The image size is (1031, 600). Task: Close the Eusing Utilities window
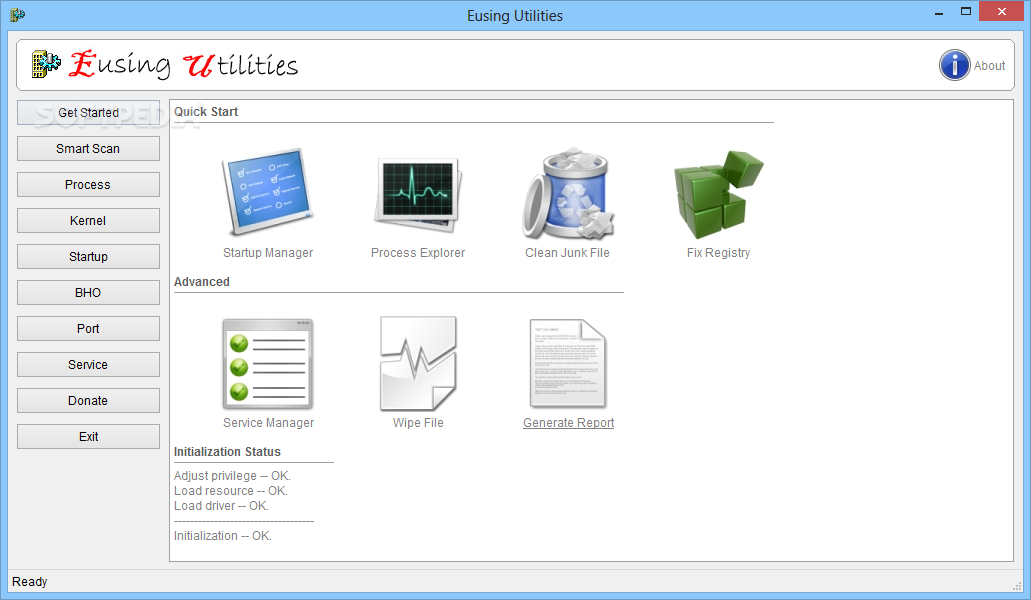[x=1002, y=12]
